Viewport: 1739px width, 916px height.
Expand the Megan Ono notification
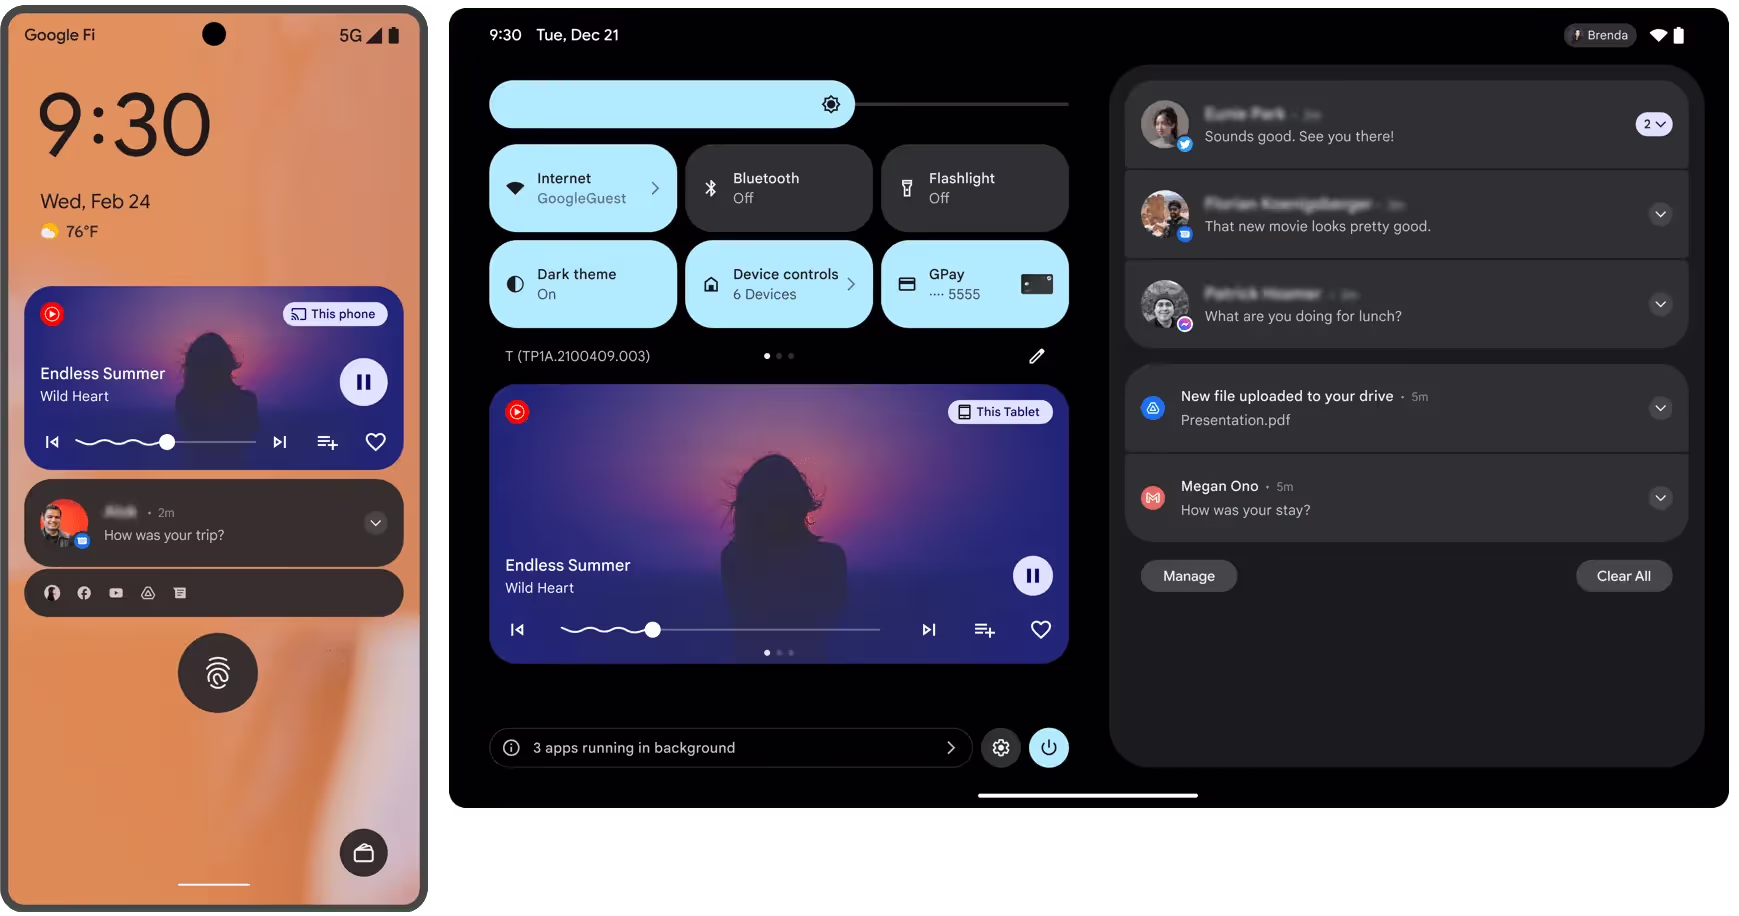coord(1660,498)
